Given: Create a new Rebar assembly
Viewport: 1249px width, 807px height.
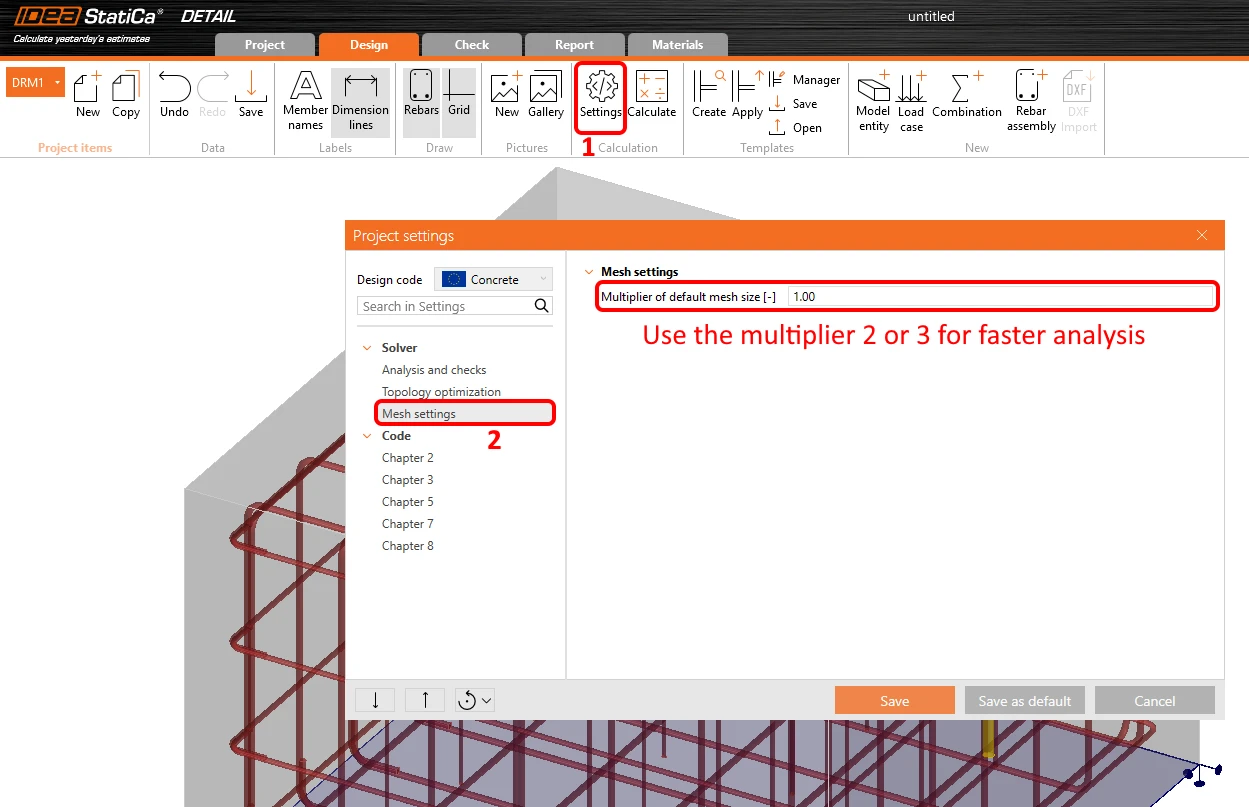Looking at the screenshot, I should click(x=1031, y=102).
